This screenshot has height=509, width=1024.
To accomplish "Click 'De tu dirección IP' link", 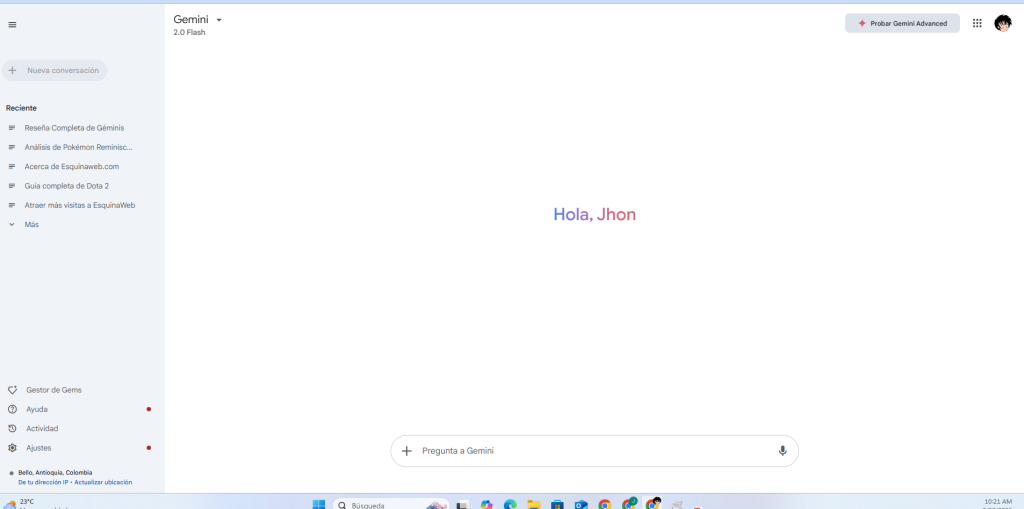I will (x=43, y=482).
